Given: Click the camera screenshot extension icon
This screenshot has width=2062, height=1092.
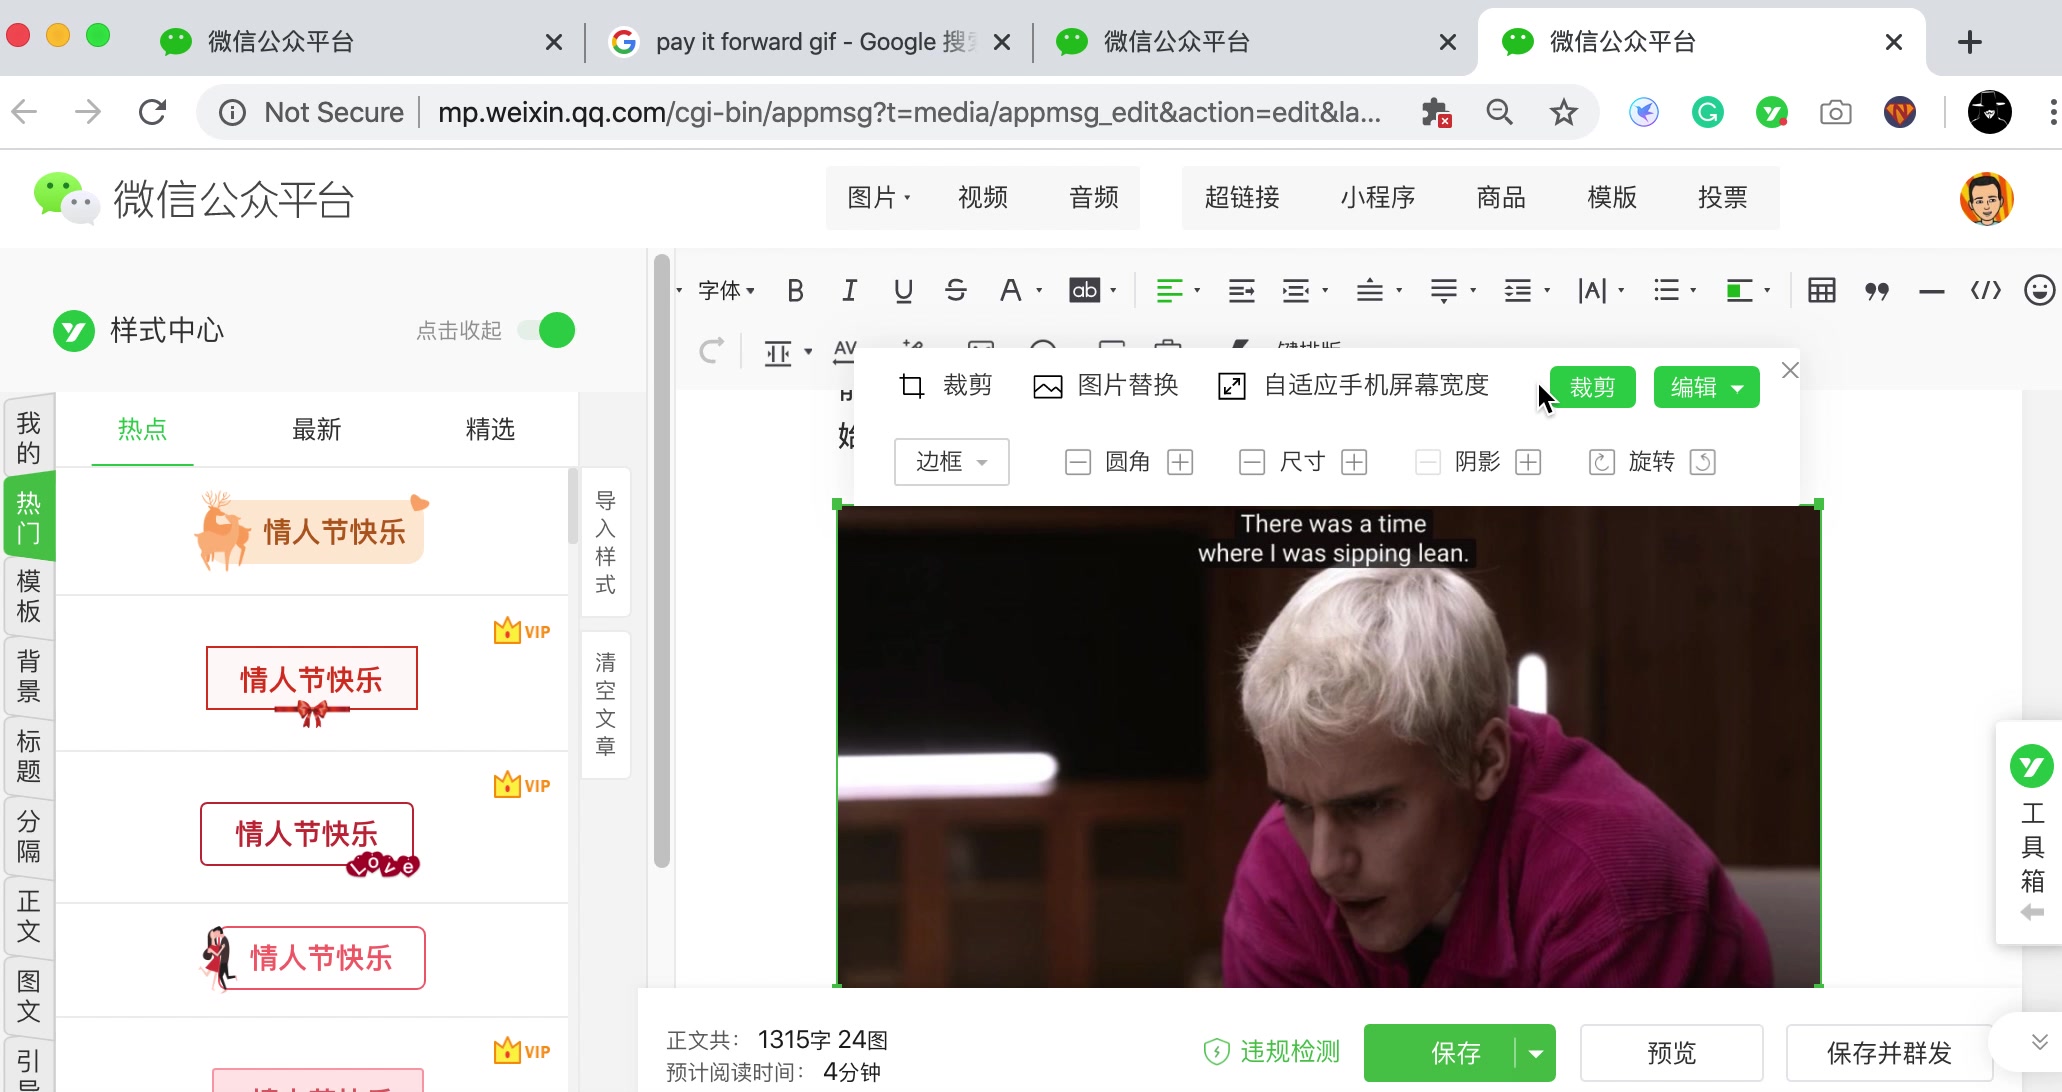Looking at the screenshot, I should pyautogui.click(x=1835, y=112).
